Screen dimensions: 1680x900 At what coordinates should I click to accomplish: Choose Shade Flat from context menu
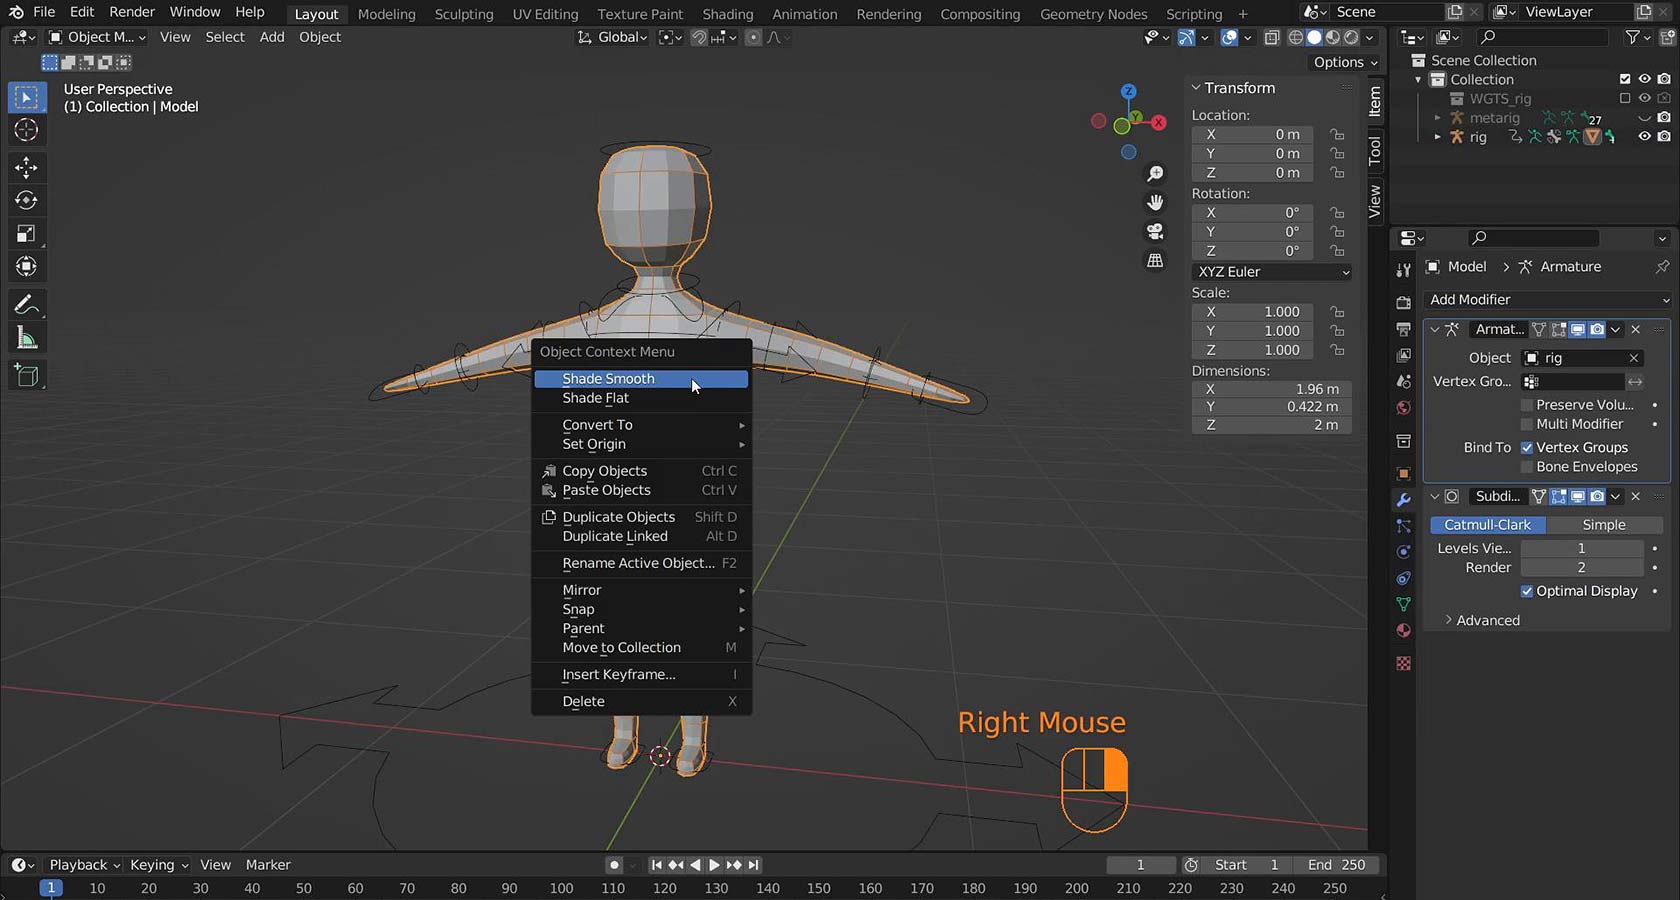pos(596,398)
